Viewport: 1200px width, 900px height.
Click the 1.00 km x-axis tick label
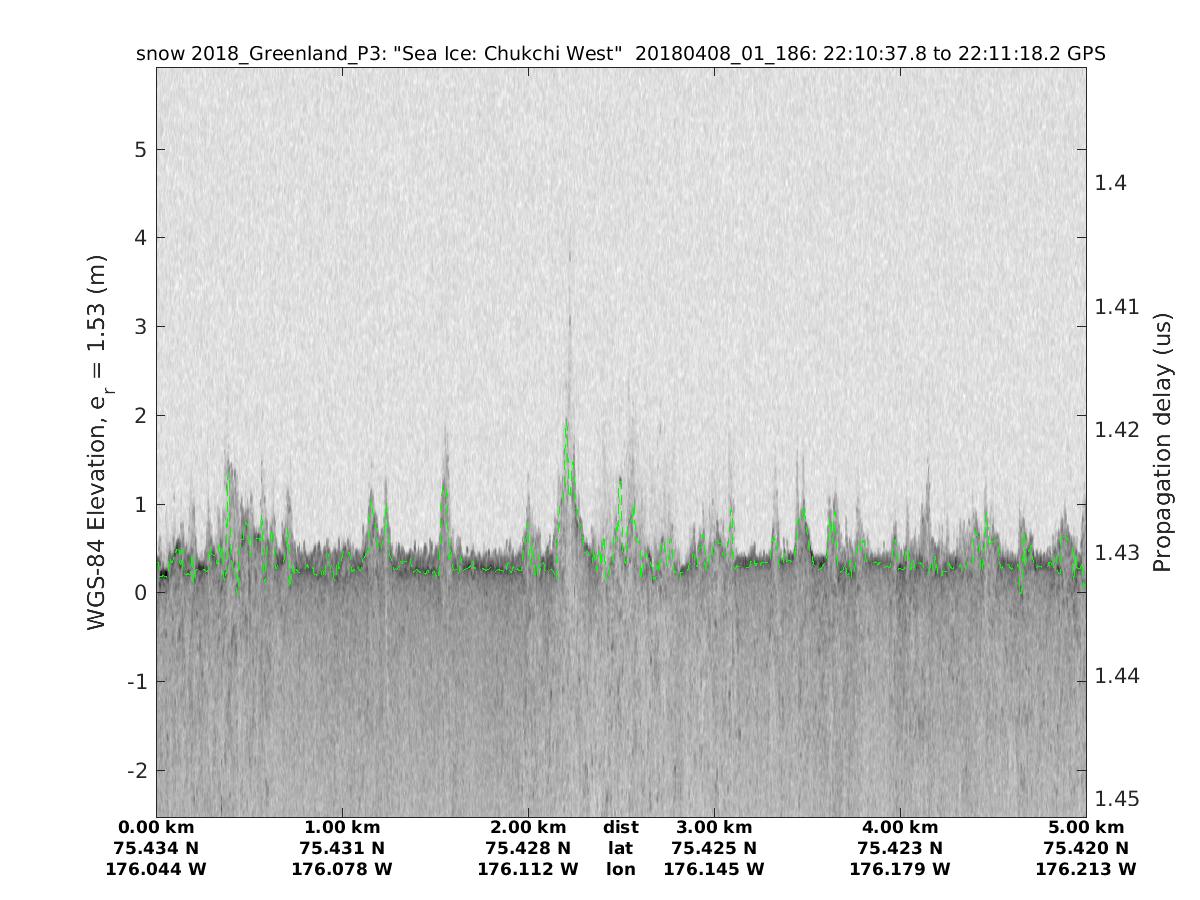tap(342, 827)
